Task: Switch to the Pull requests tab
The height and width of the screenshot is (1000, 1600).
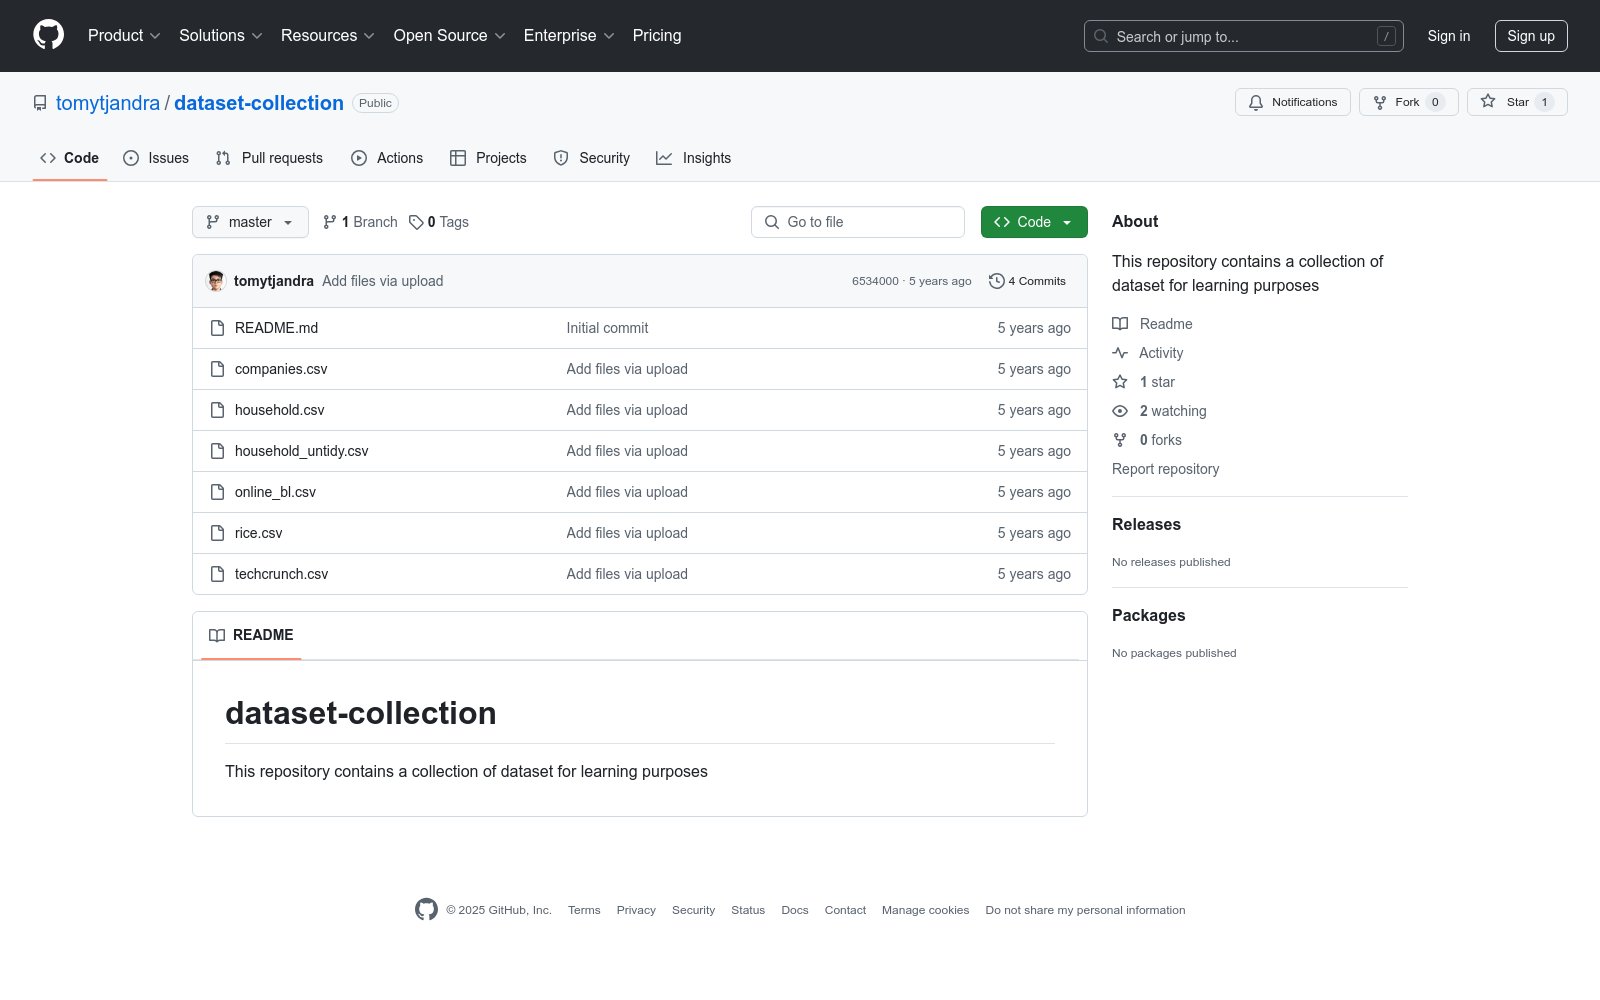Action: (x=269, y=158)
